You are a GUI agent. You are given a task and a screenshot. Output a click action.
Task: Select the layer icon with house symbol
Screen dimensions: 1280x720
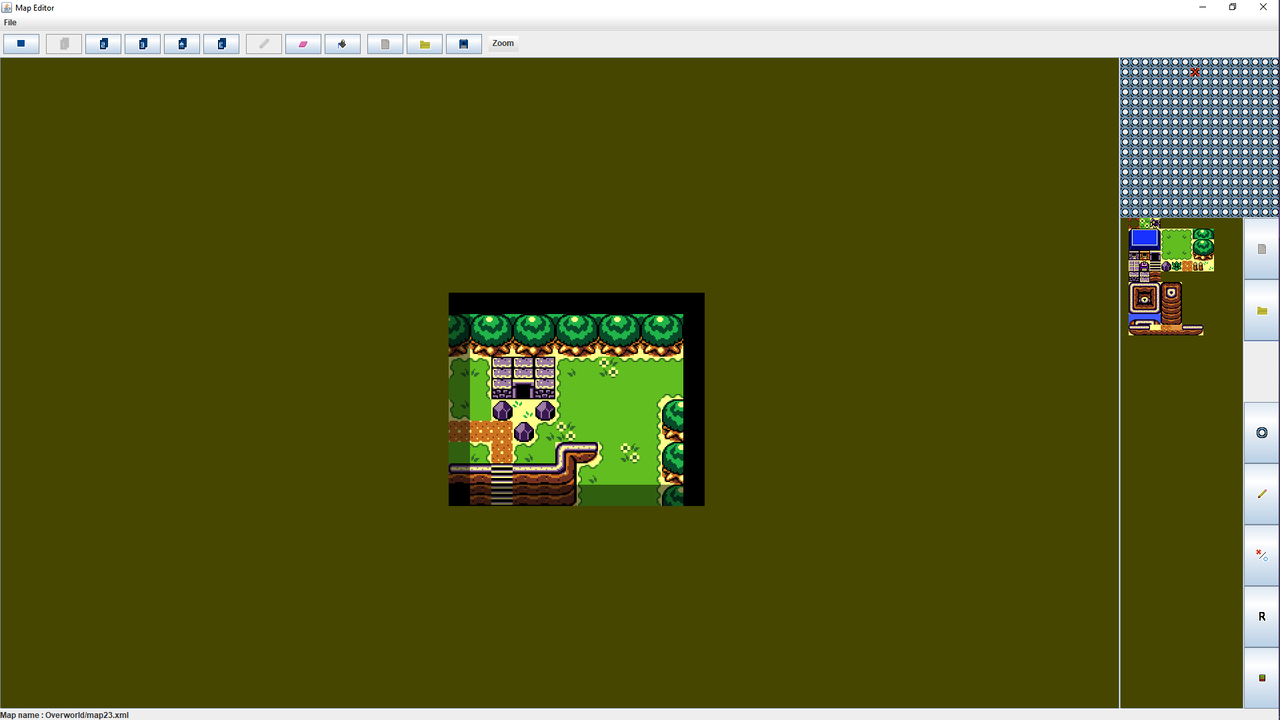182,44
